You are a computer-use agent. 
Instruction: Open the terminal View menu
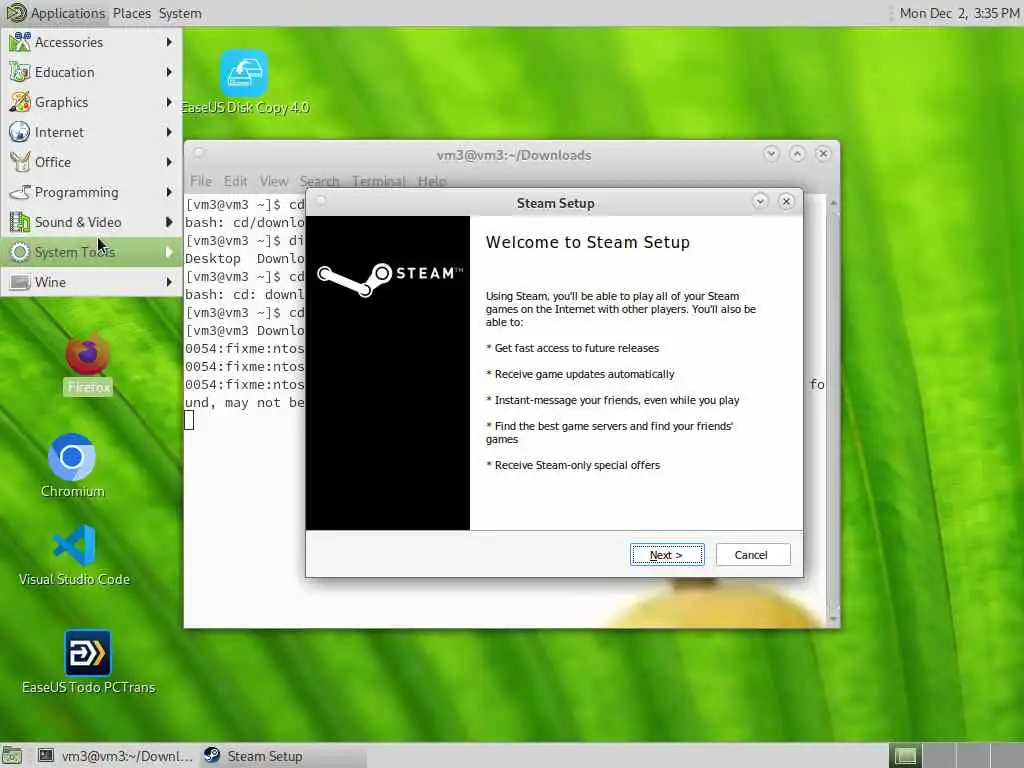[274, 181]
